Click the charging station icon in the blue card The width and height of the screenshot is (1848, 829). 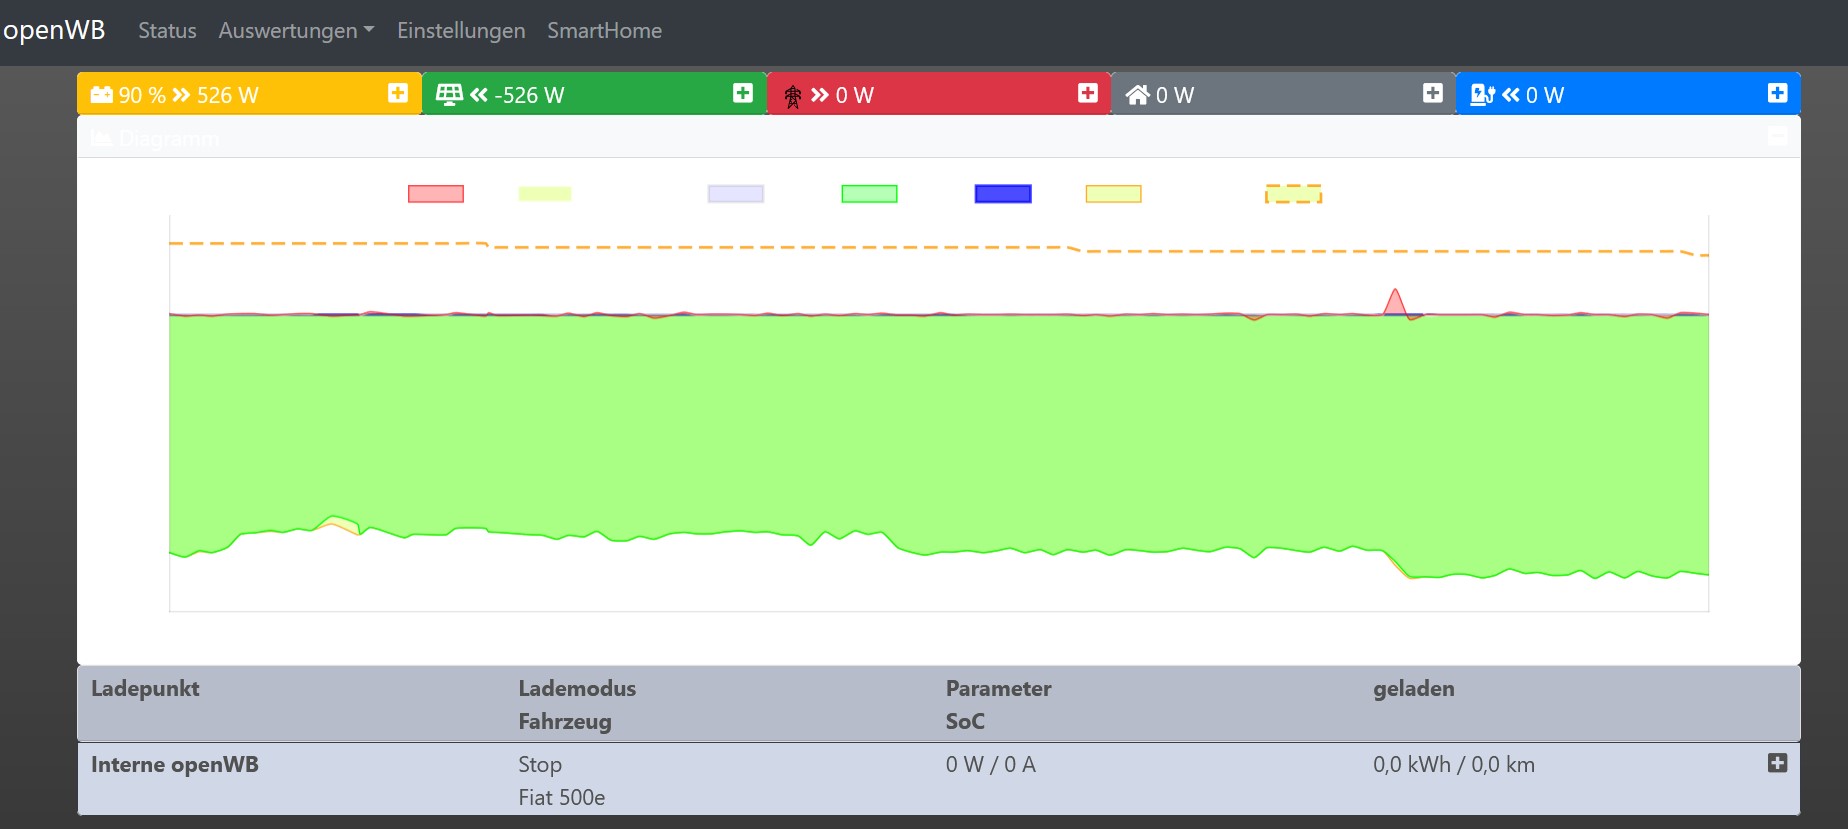[1482, 95]
